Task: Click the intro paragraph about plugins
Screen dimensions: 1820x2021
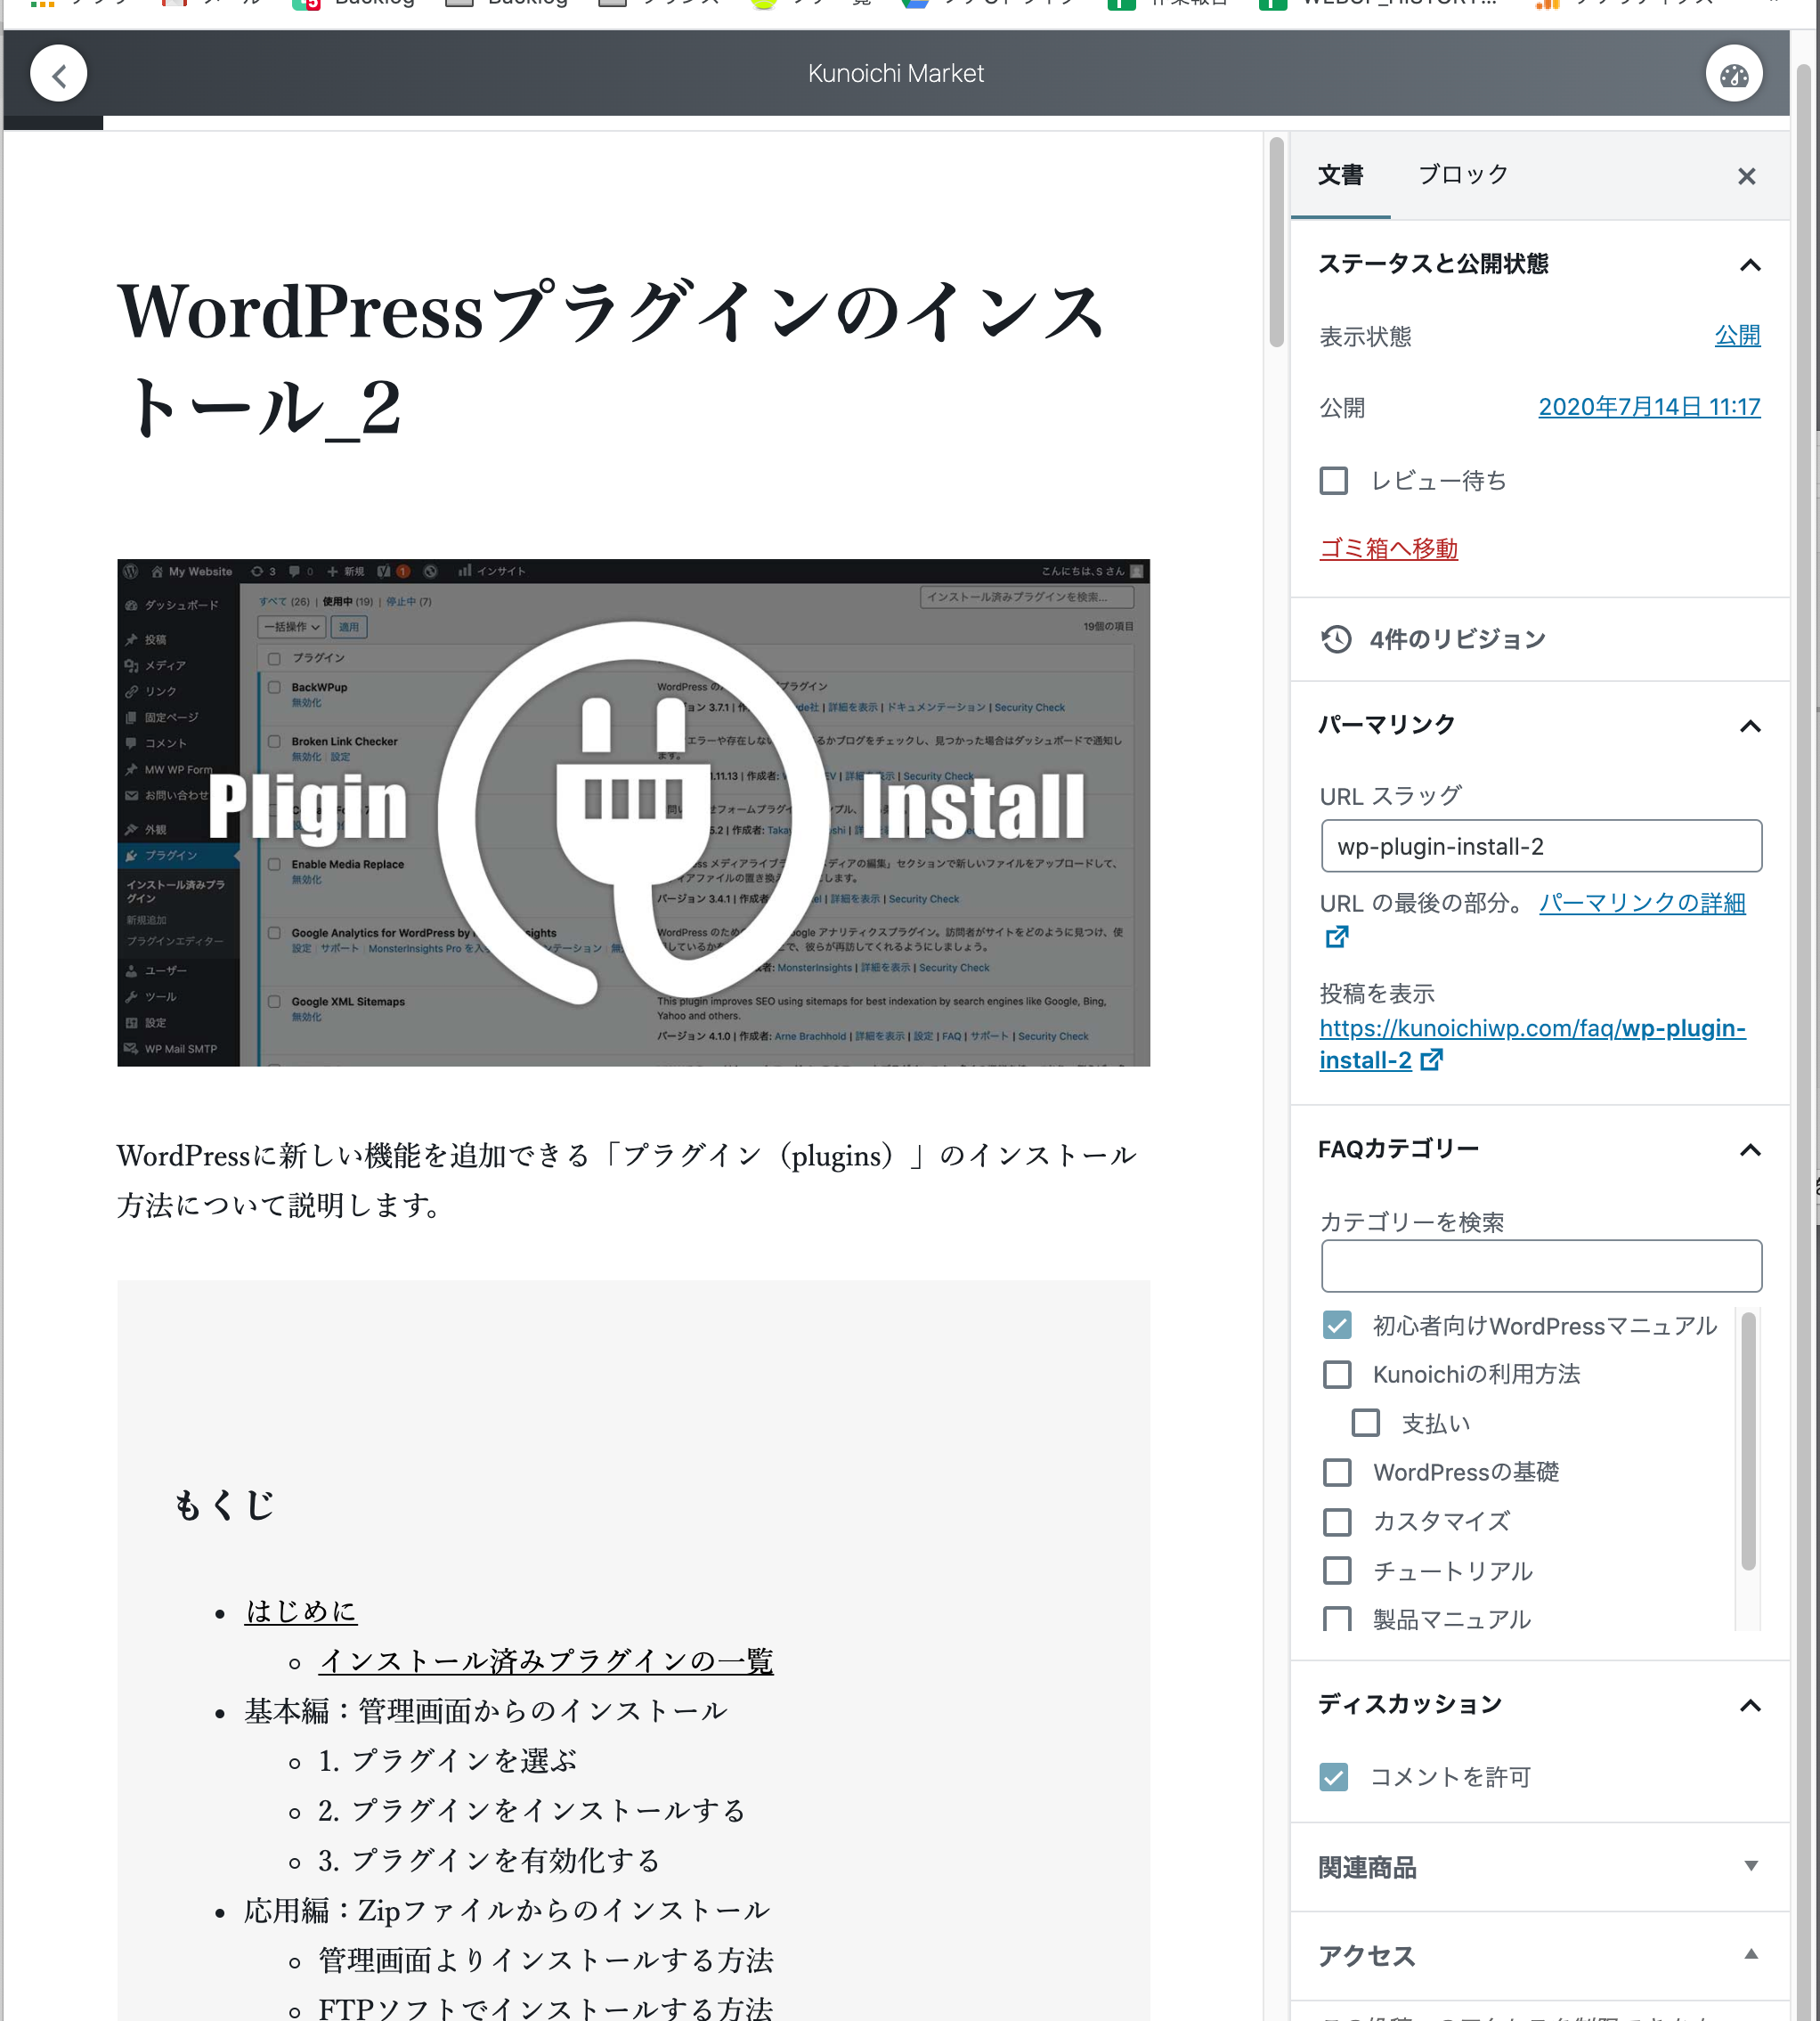Action: pos(627,1180)
